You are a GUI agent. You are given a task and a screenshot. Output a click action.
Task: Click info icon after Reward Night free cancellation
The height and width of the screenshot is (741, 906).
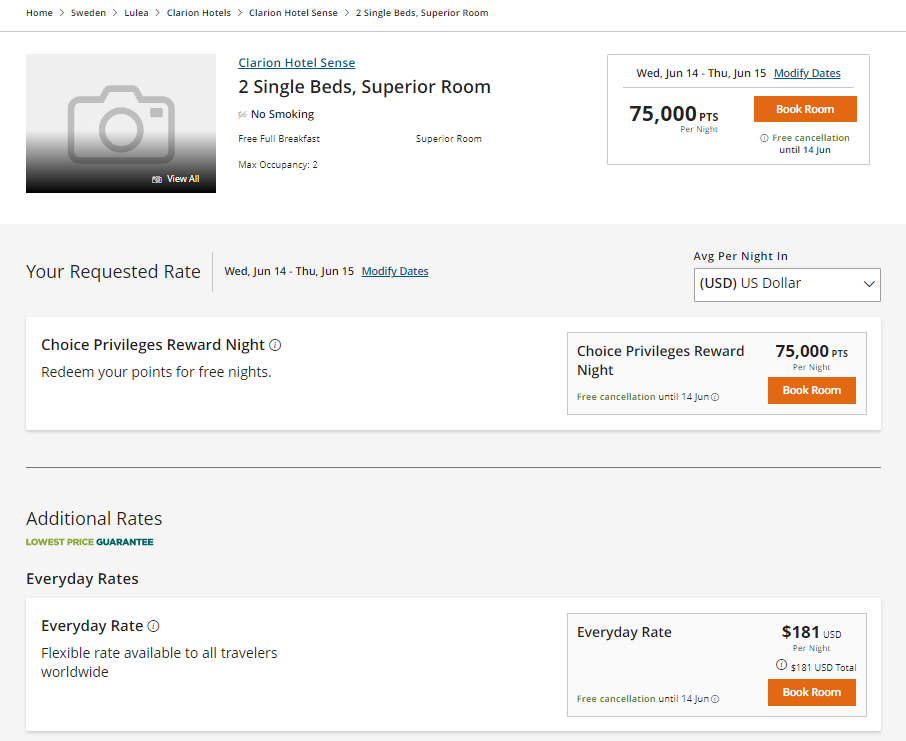715,397
